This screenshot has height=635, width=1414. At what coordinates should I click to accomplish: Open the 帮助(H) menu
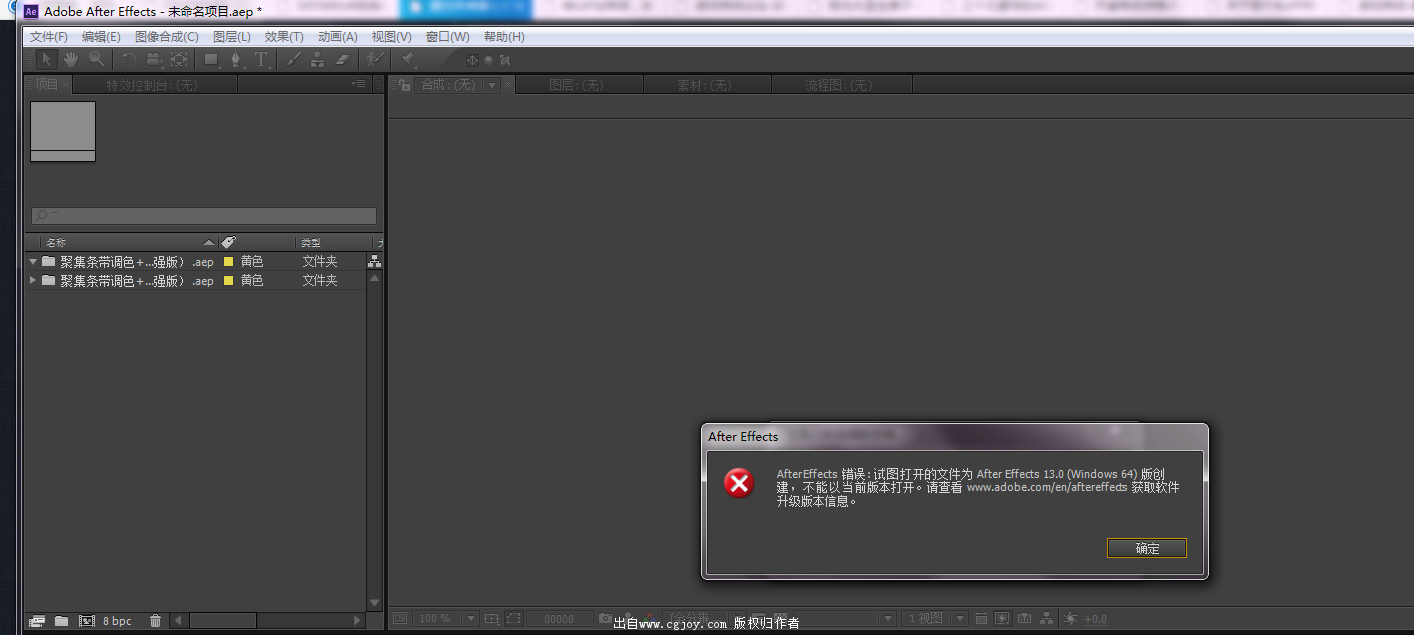tap(504, 37)
